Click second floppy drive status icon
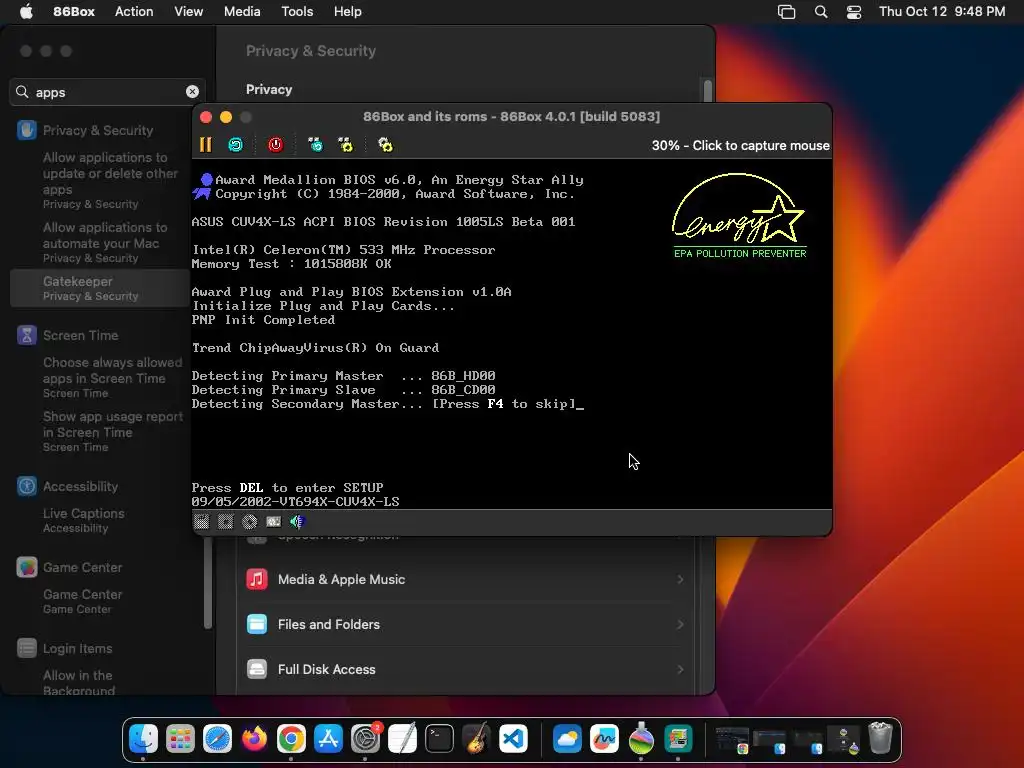This screenshot has height=768, width=1024. point(225,521)
